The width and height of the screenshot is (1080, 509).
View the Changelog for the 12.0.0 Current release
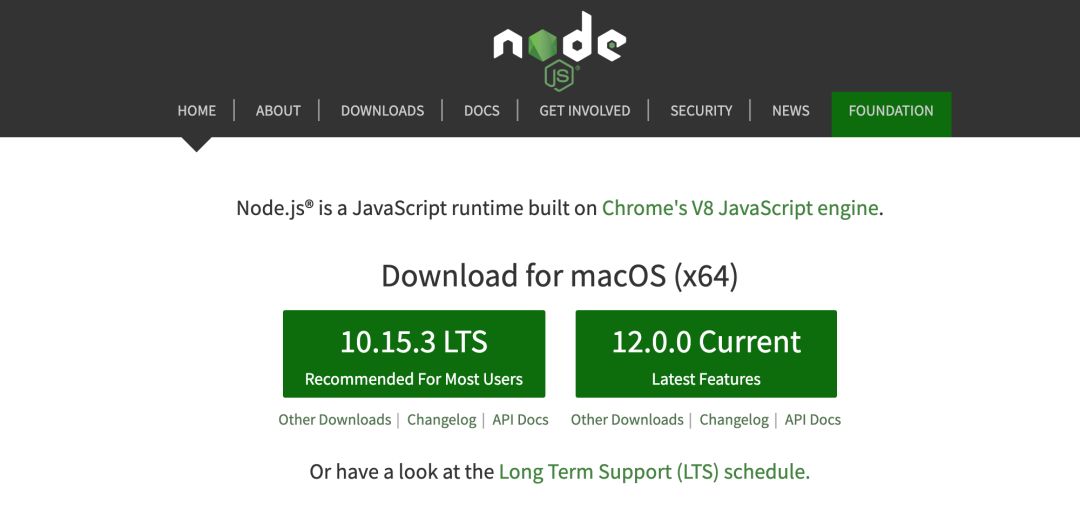point(734,419)
